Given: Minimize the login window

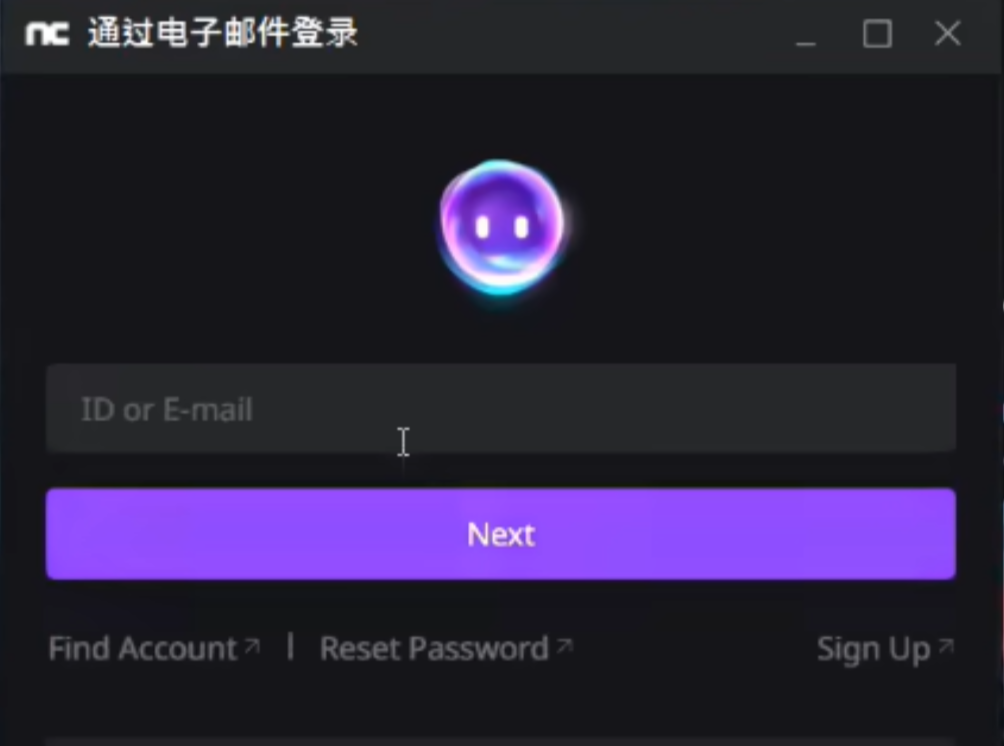Looking at the screenshot, I should 806,34.
